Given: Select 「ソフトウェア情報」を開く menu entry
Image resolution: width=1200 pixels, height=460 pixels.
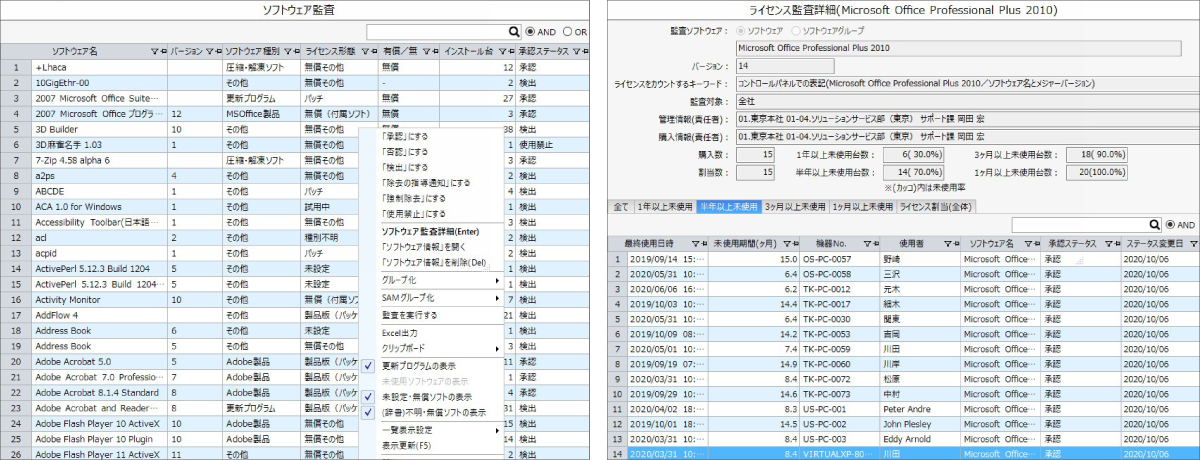Looking at the screenshot, I should point(424,247).
